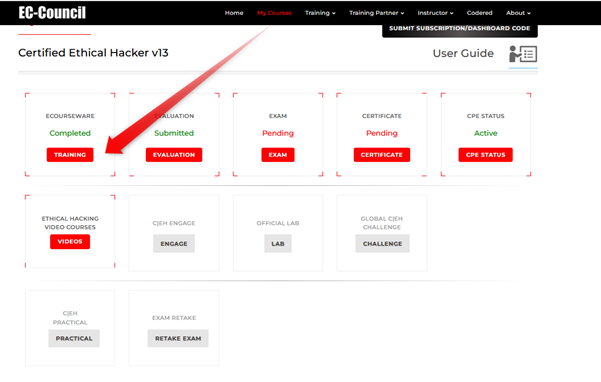Screen dimensions: 601x382
Task: Click the green Completed status text
Action: pyautogui.click(x=70, y=133)
